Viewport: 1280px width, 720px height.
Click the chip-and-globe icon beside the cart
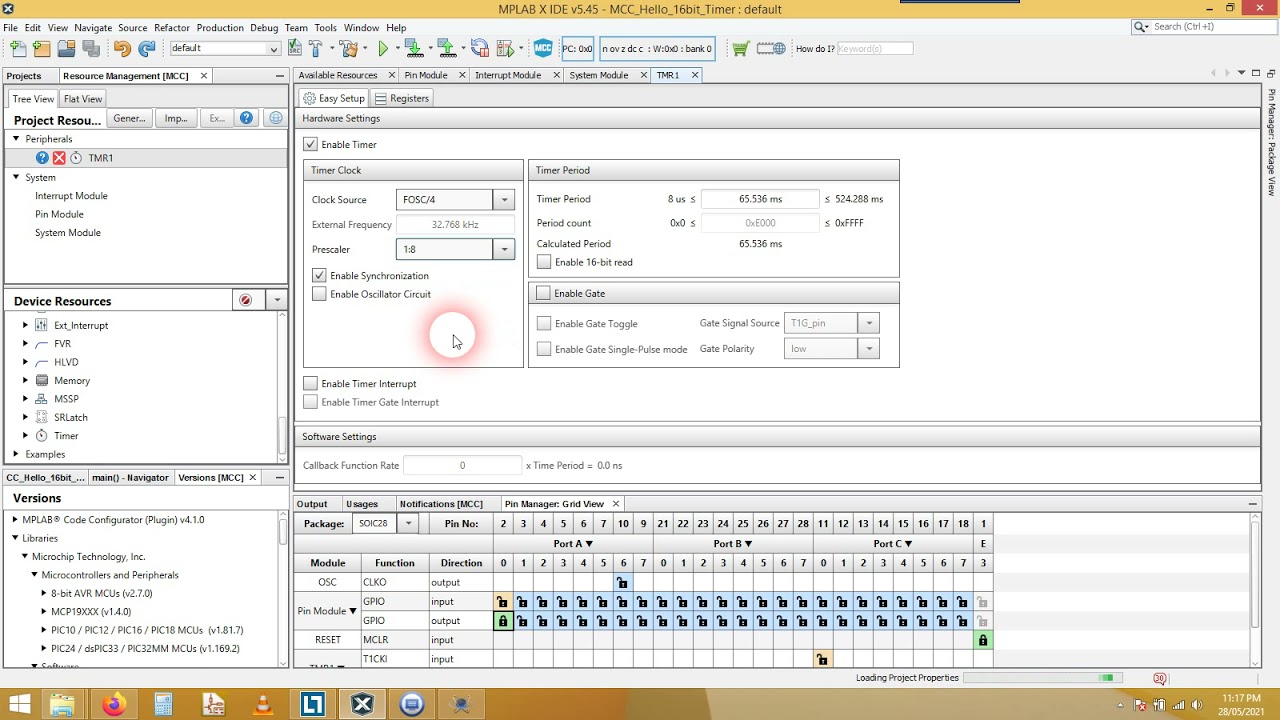pyautogui.click(x=771, y=48)
